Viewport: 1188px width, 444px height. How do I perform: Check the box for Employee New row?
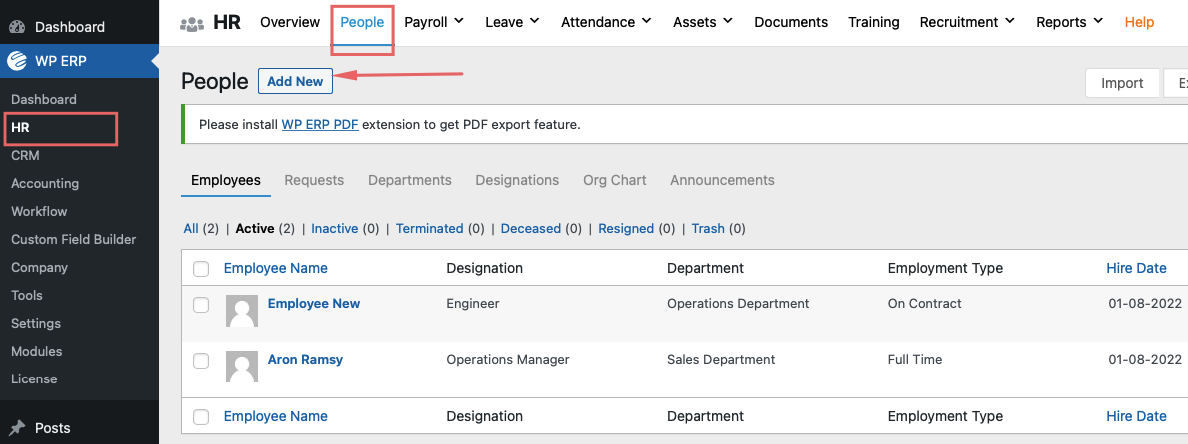[x=201, y=305]
